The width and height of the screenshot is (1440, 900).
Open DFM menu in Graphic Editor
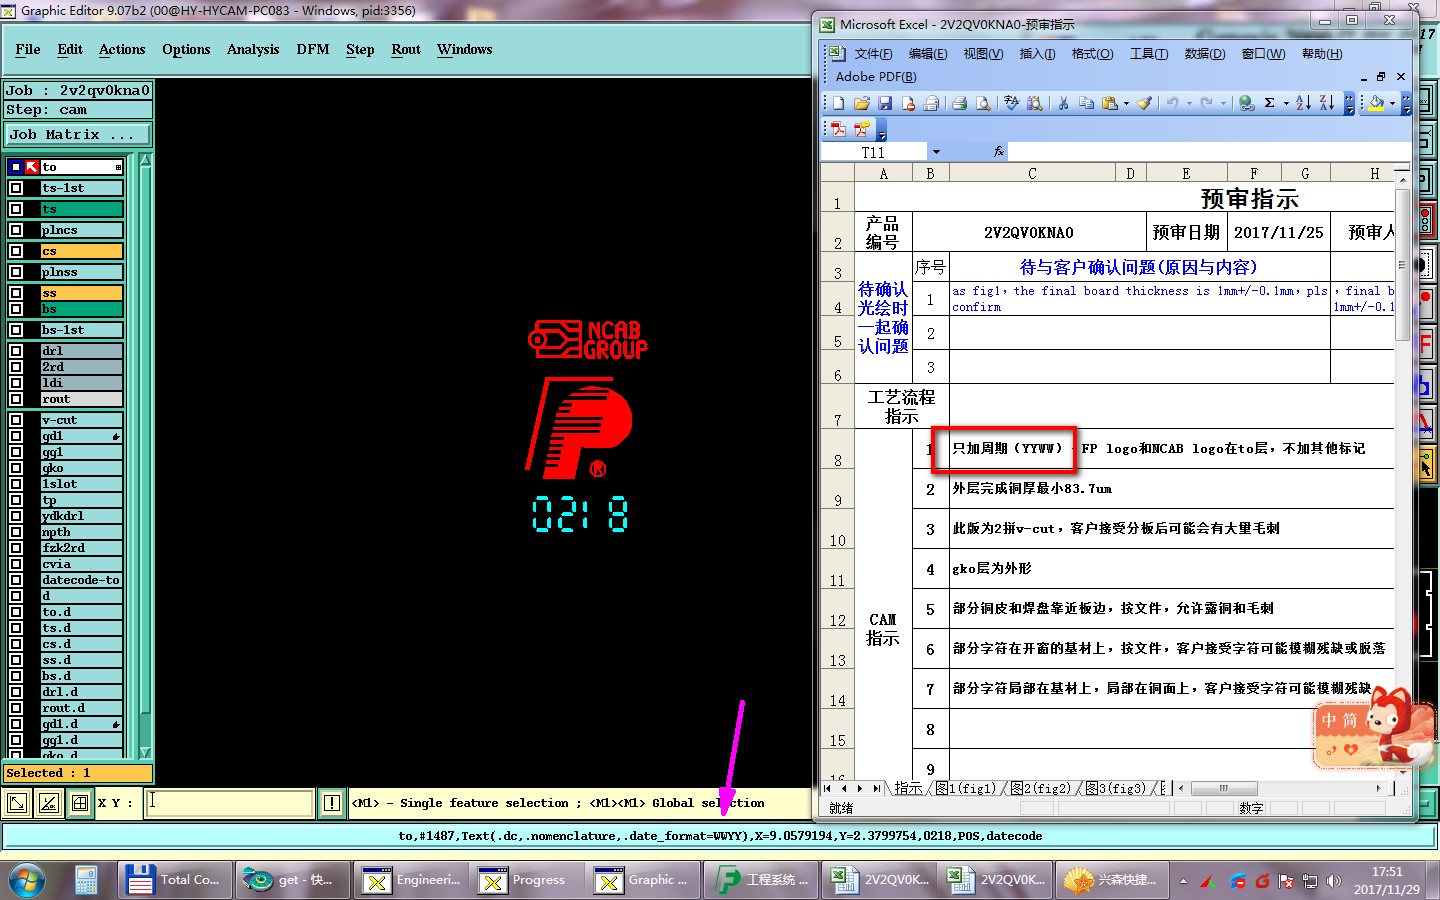pyautogui.click(x=313, y=49)
